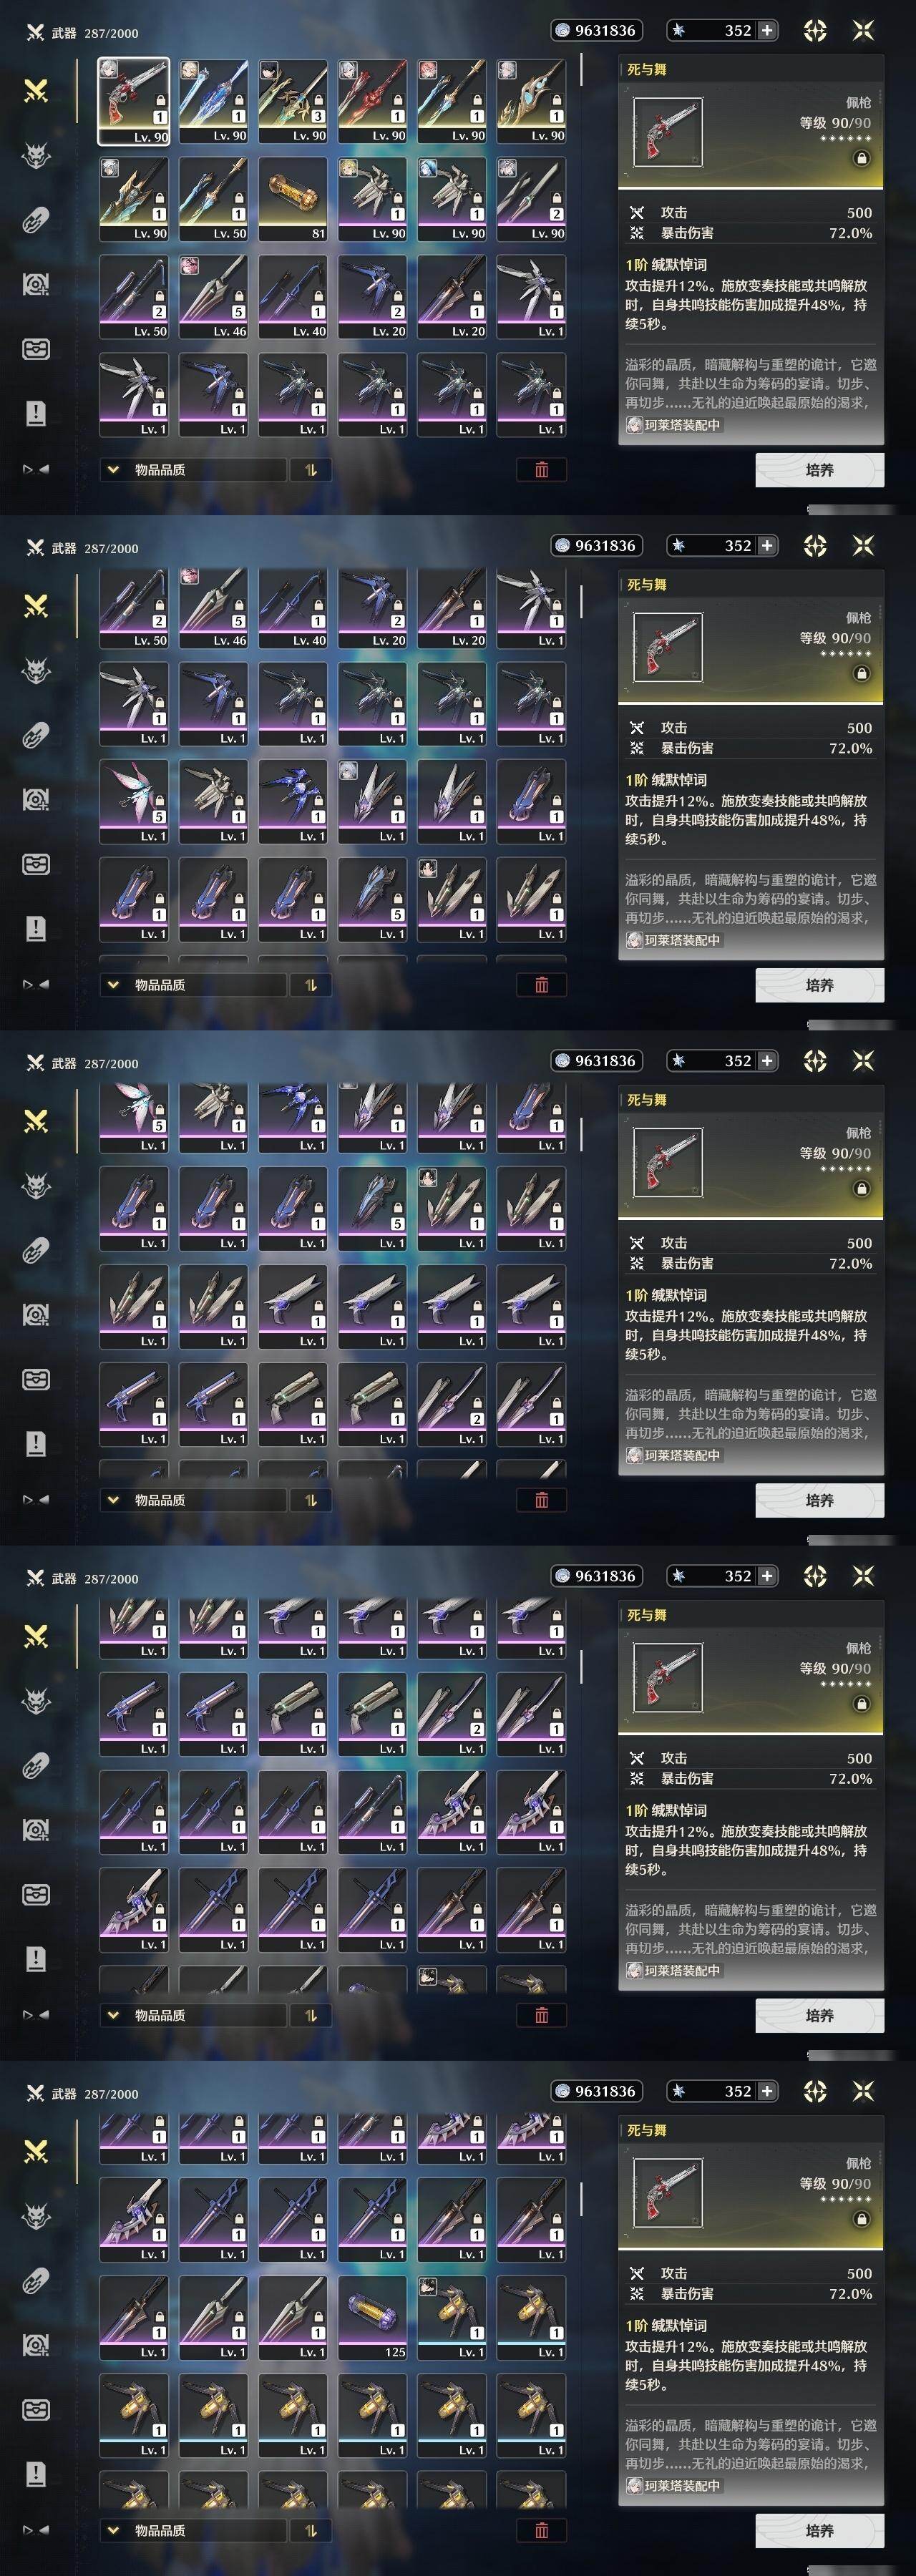Click the 培养 button in the bottommost screen
Image resolution: width=916 pixels, height=2576 pixels.
[x=819, y=2530]
